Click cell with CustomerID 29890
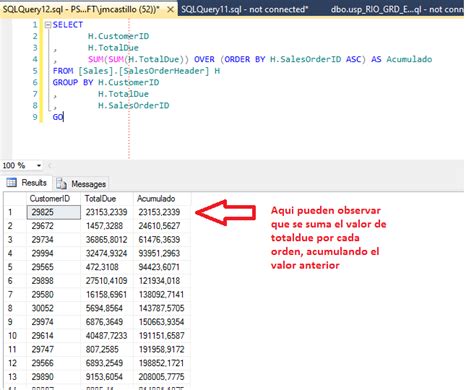 53,377
